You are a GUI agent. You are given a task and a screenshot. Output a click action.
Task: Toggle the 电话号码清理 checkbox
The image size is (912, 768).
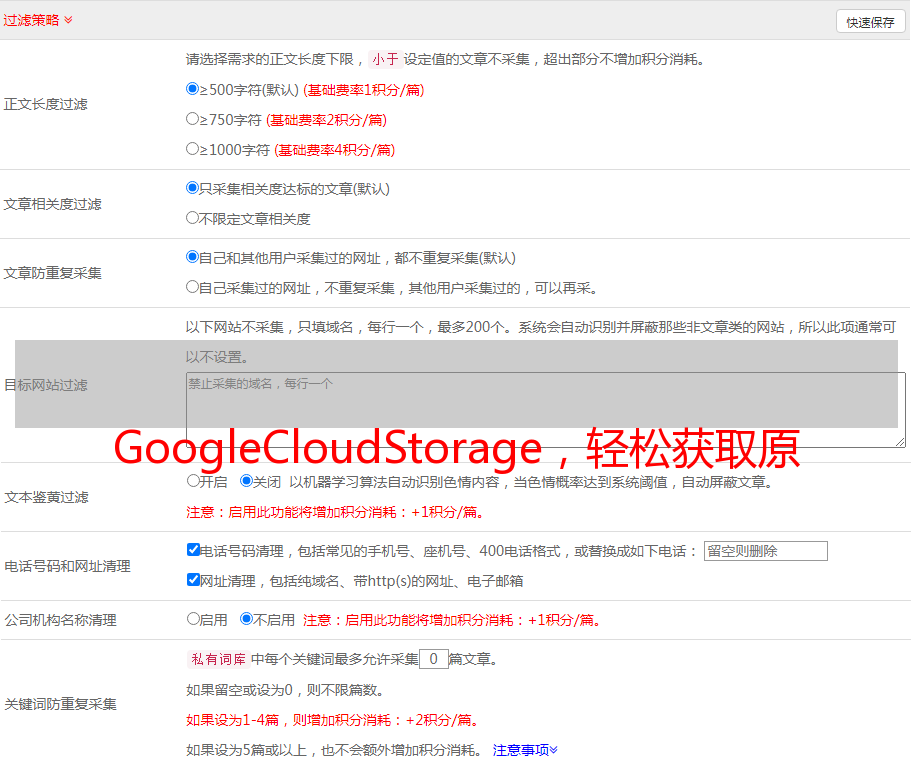tap(194, 550)
